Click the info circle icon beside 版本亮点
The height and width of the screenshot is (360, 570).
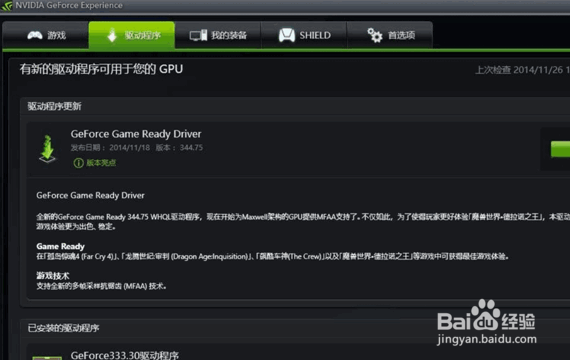pos(78,163)
